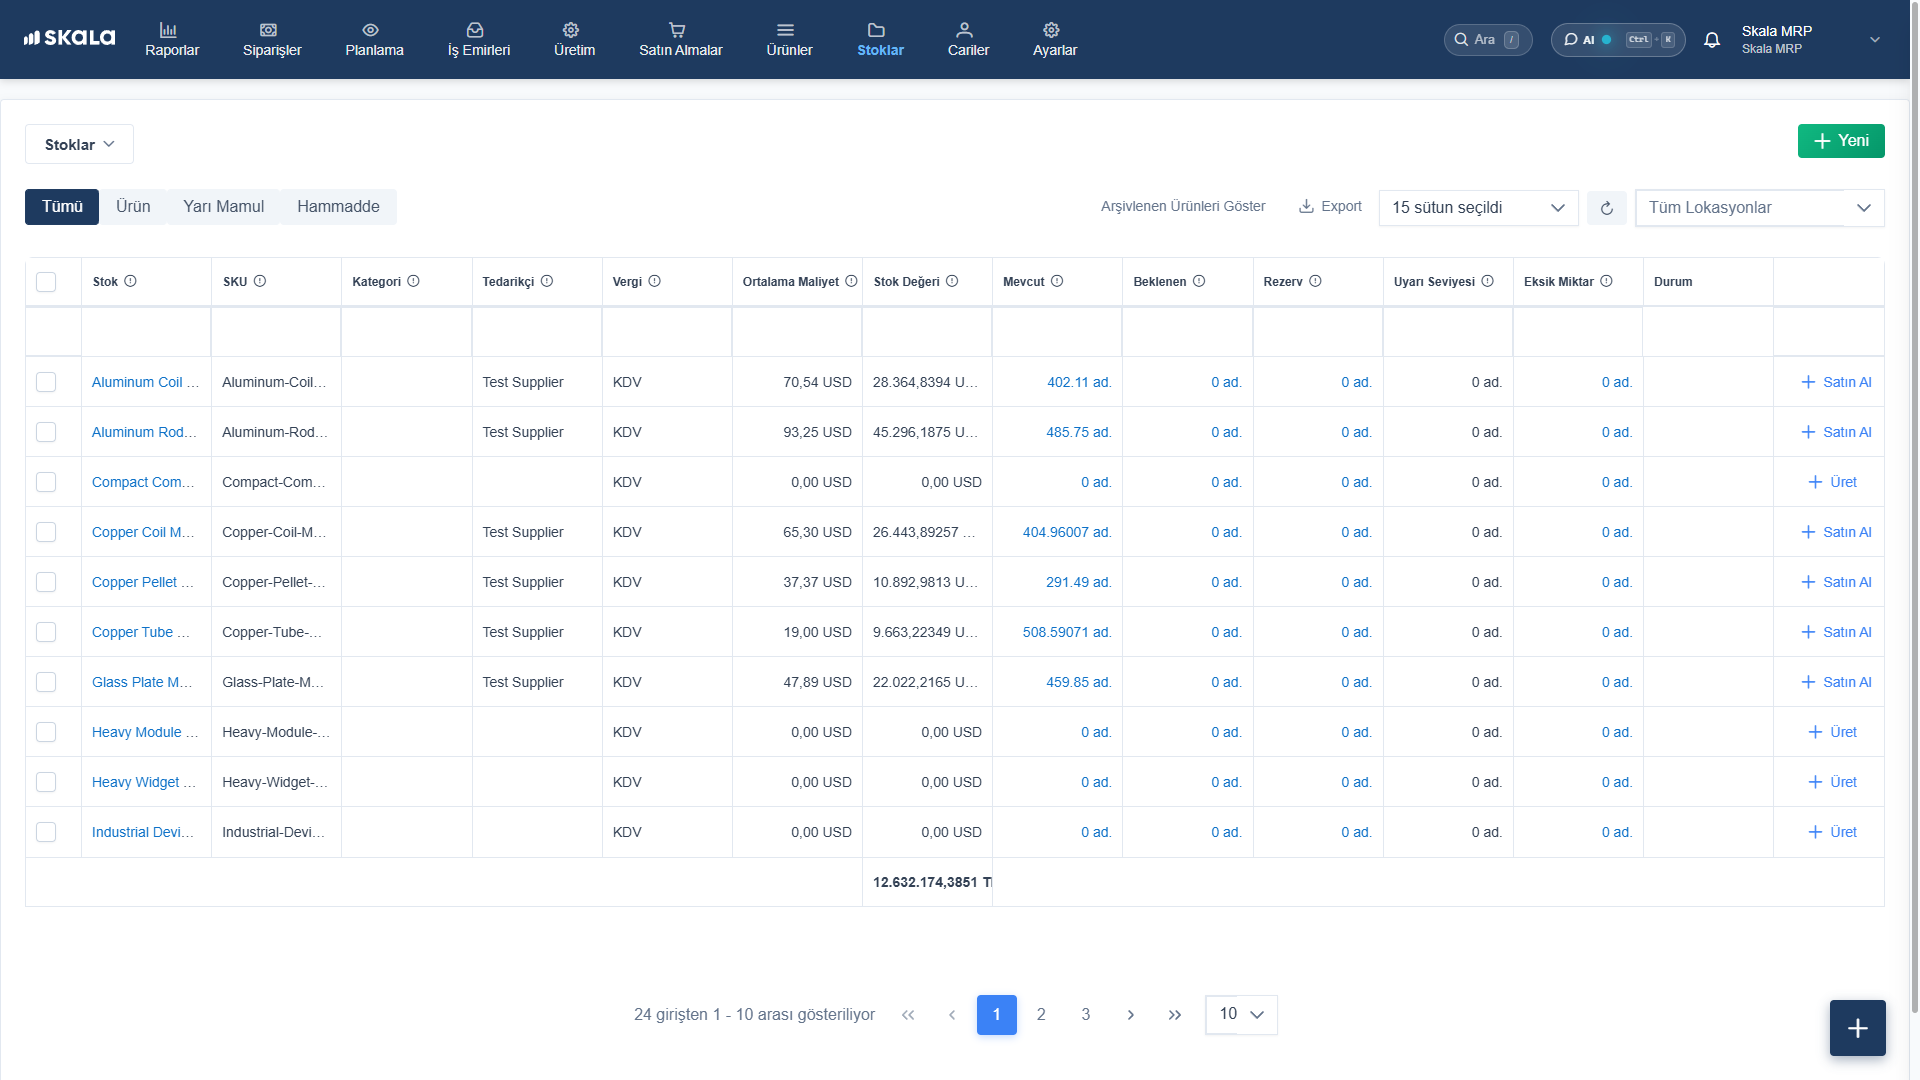Check the Copper Pellet row checkbox
Viewport: 1920px width, 1080px height.
pyautogui.click(x=46, y=582)
